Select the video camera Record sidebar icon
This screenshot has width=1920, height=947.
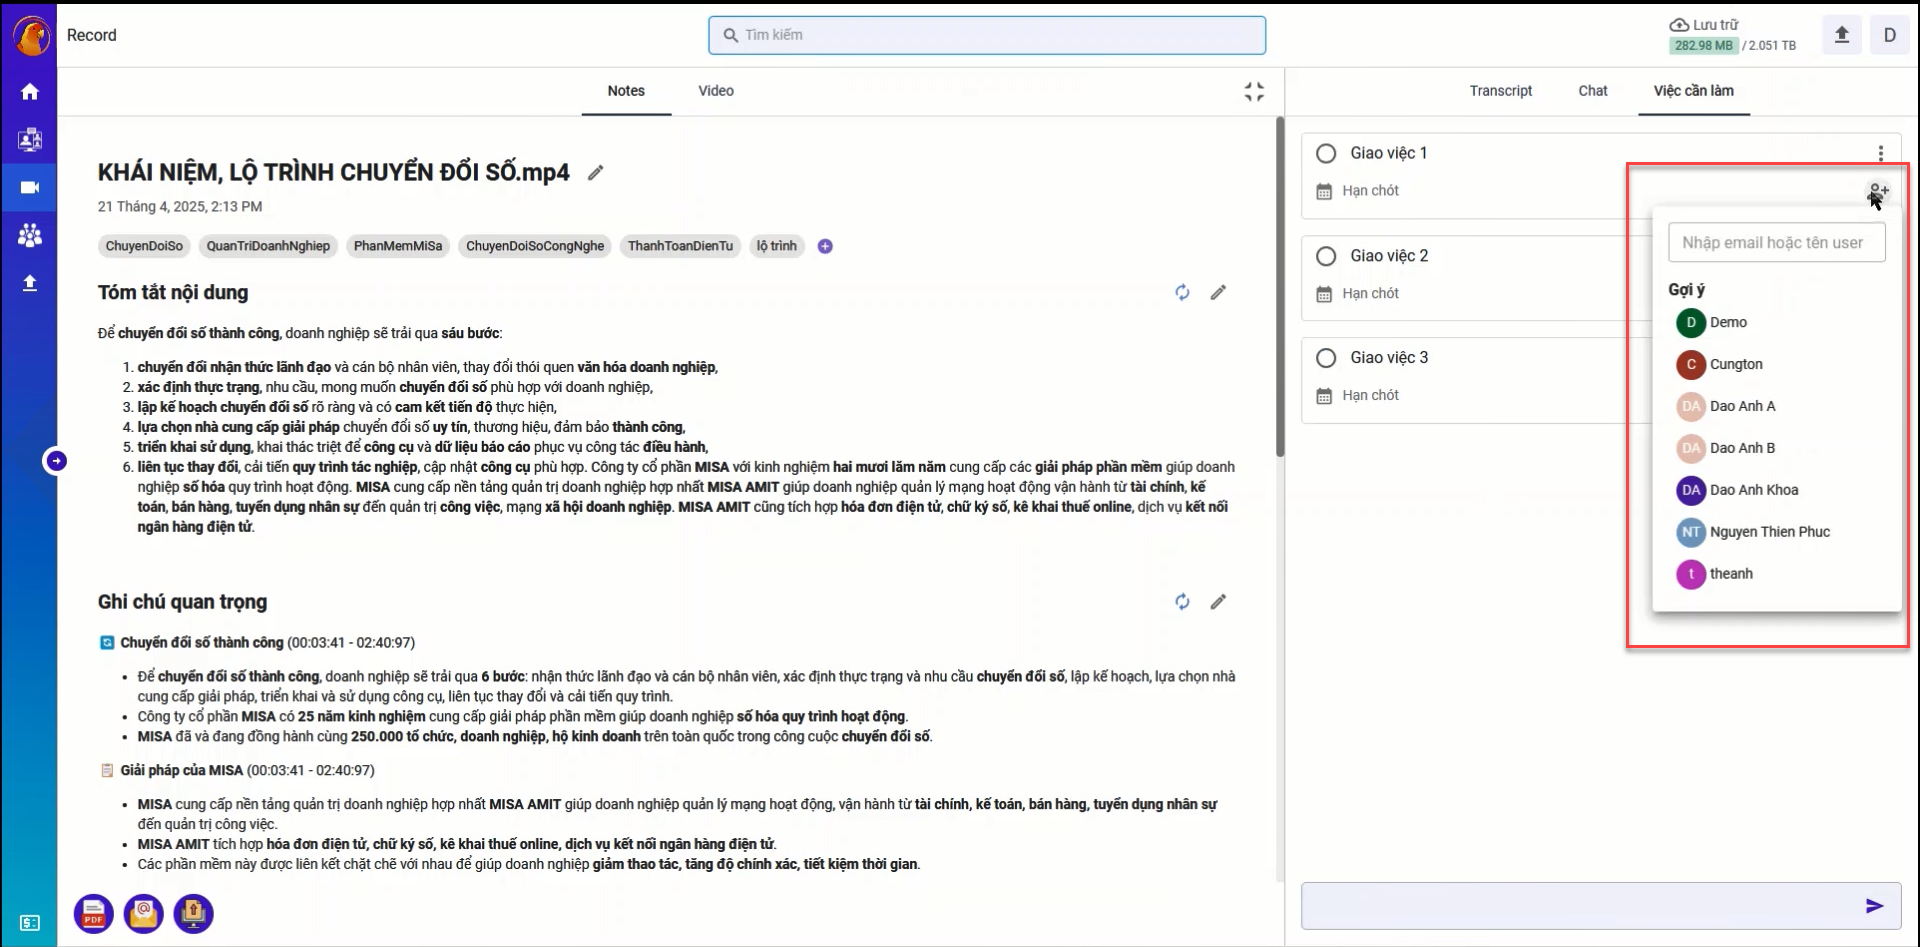coord(30,188)
